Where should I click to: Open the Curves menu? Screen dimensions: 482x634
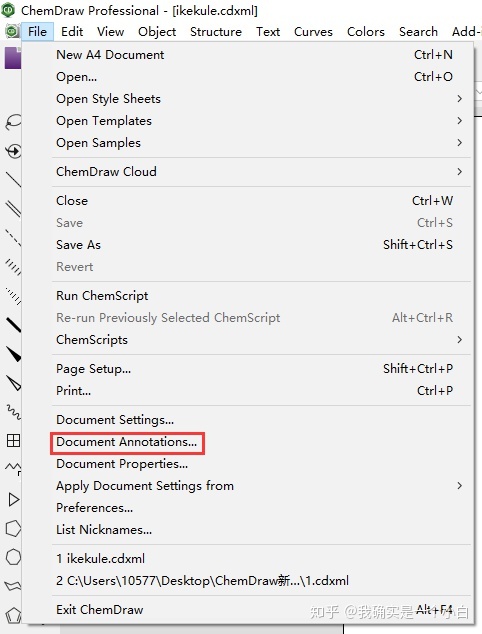[313, 32]
